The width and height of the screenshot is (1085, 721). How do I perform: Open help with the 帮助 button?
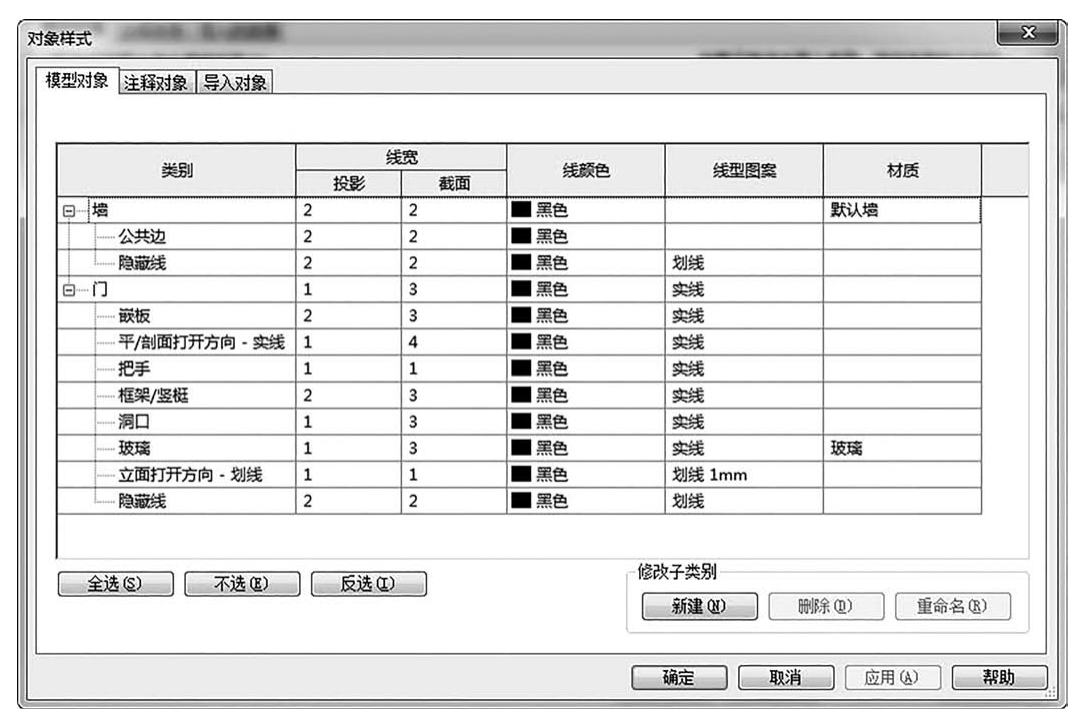tap(998, 678)
